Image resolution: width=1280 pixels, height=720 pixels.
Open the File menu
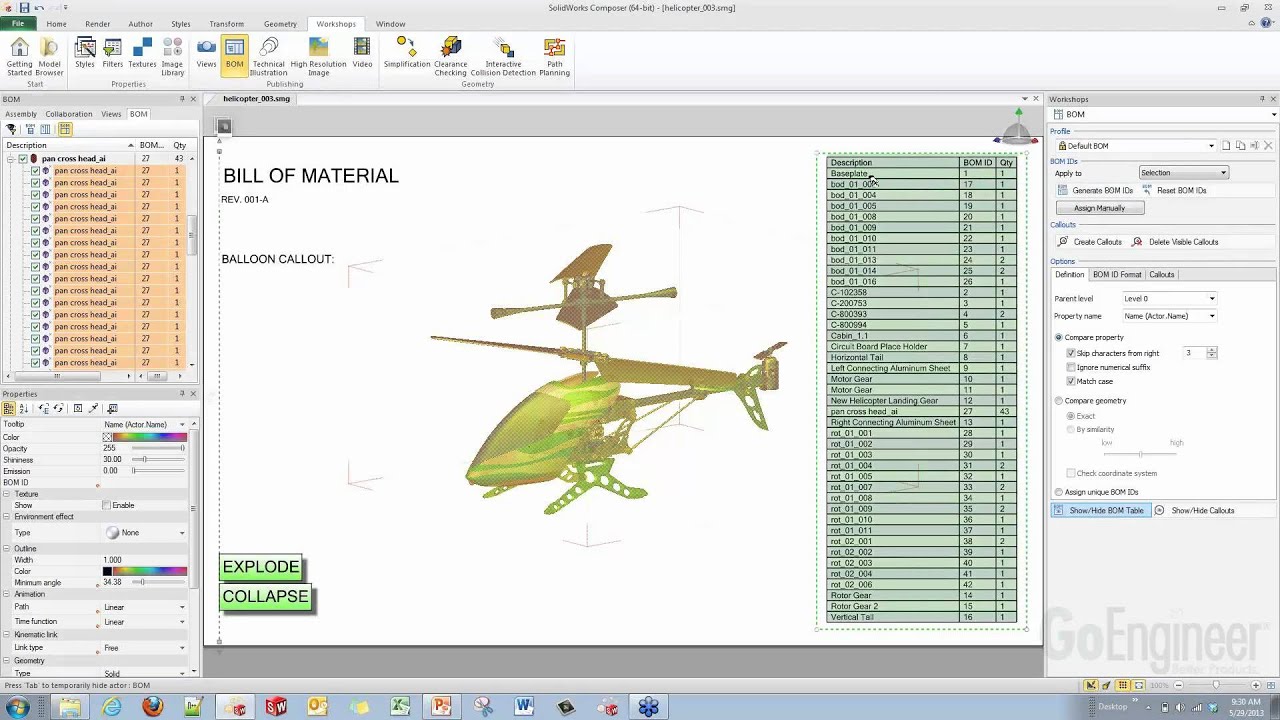pos(17,23)
